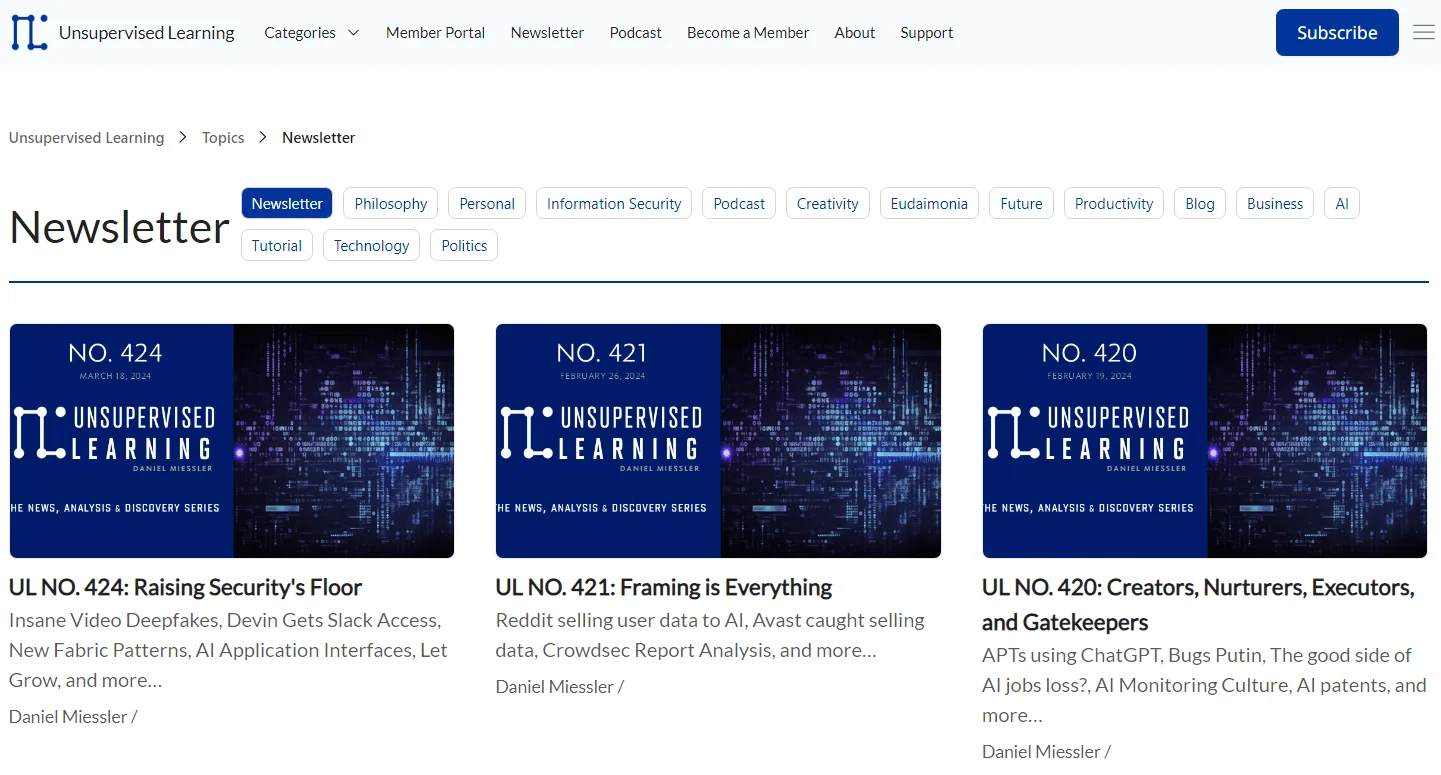Click Daniel Miessler author under NO. 420
Image resolution: width=1441 pixels, height=775 pixels.
pos(1041,752)
